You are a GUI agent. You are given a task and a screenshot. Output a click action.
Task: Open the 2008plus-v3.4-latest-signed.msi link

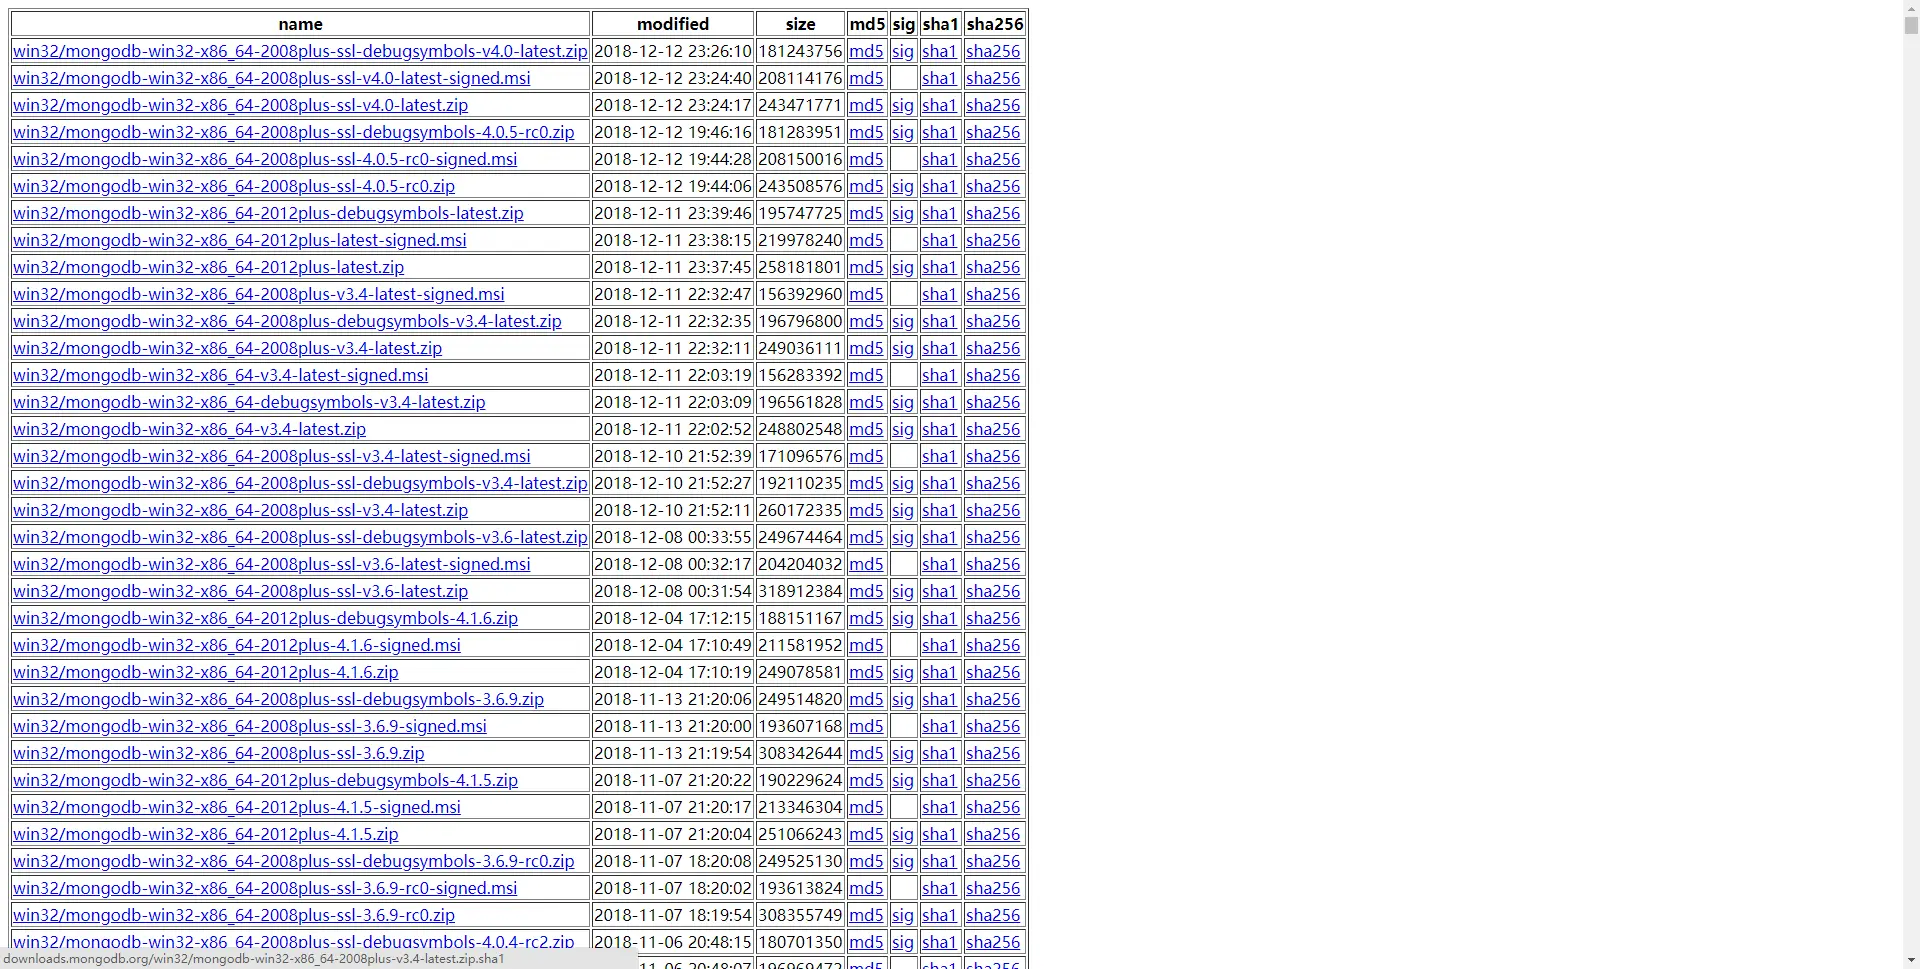pyautogui.click(x=259, y=294)
